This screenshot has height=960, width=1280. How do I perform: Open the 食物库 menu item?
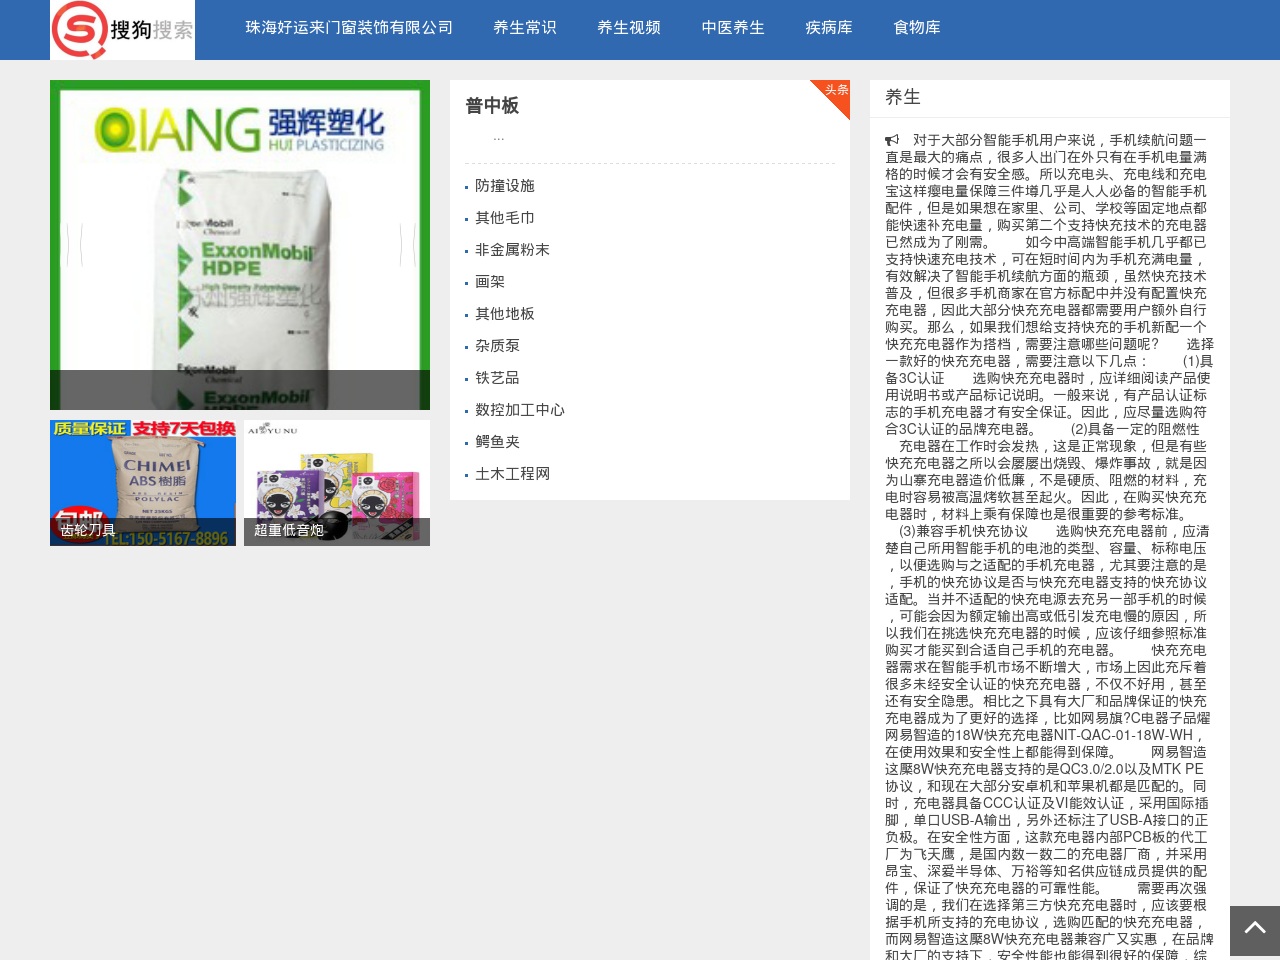point(917,28)
